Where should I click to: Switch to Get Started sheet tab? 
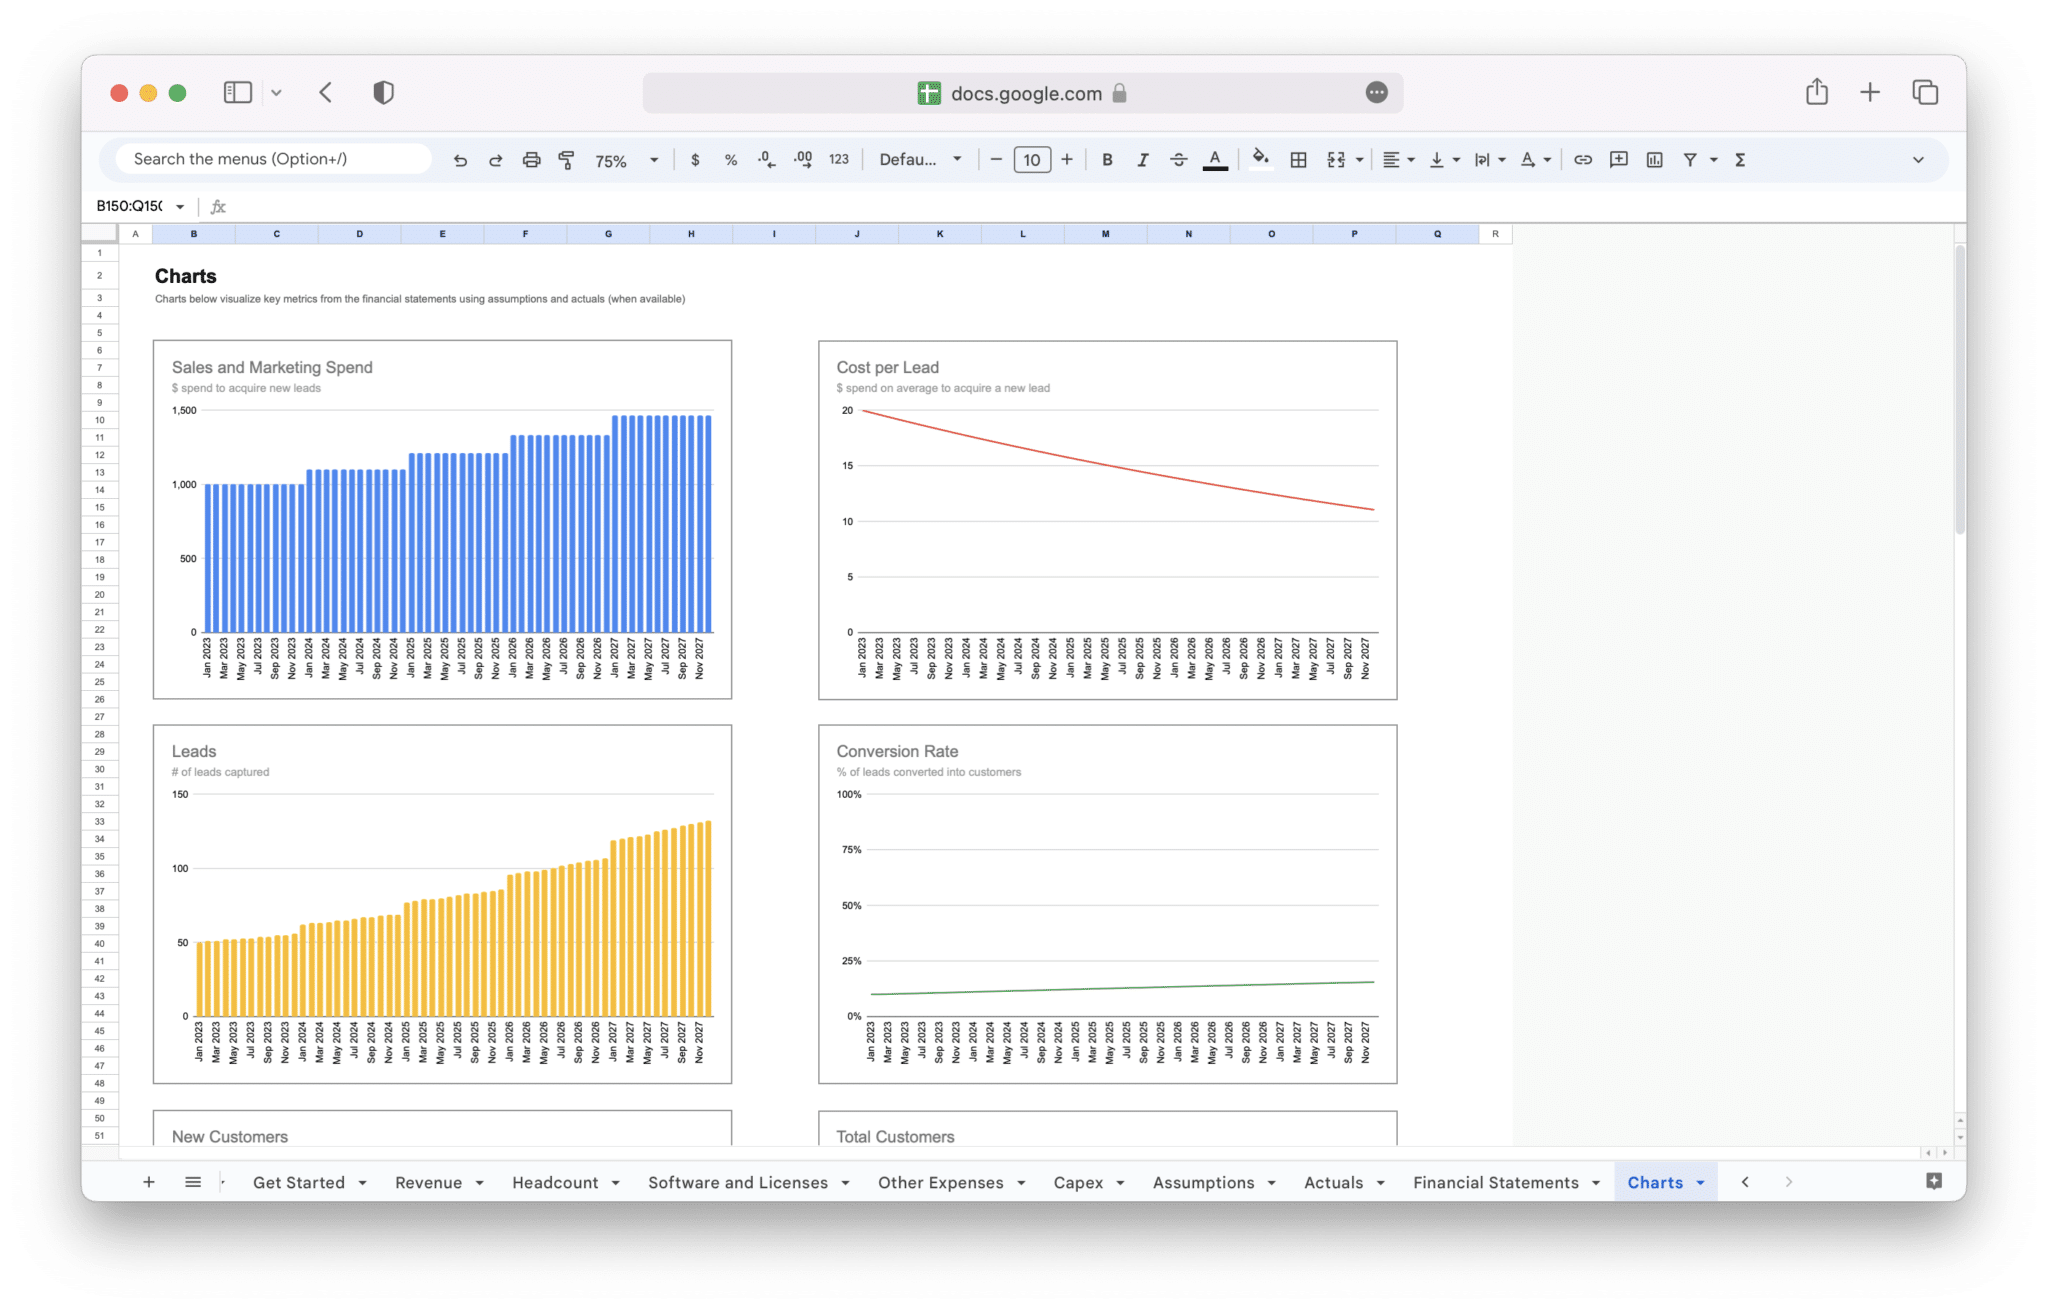coord(298,1182)
